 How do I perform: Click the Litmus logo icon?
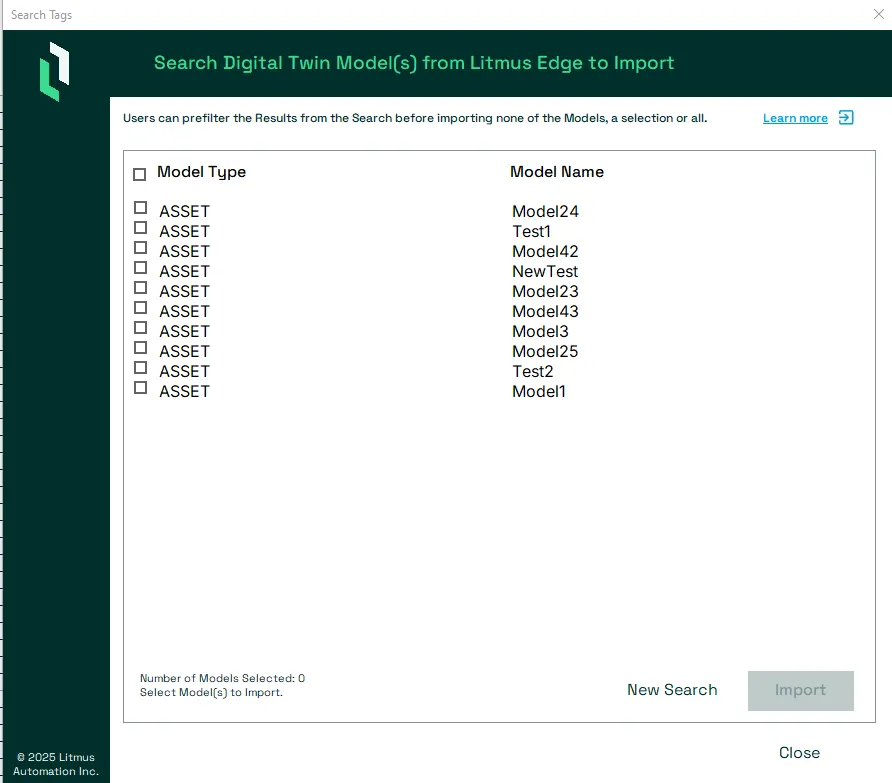(x=55, y=72)
